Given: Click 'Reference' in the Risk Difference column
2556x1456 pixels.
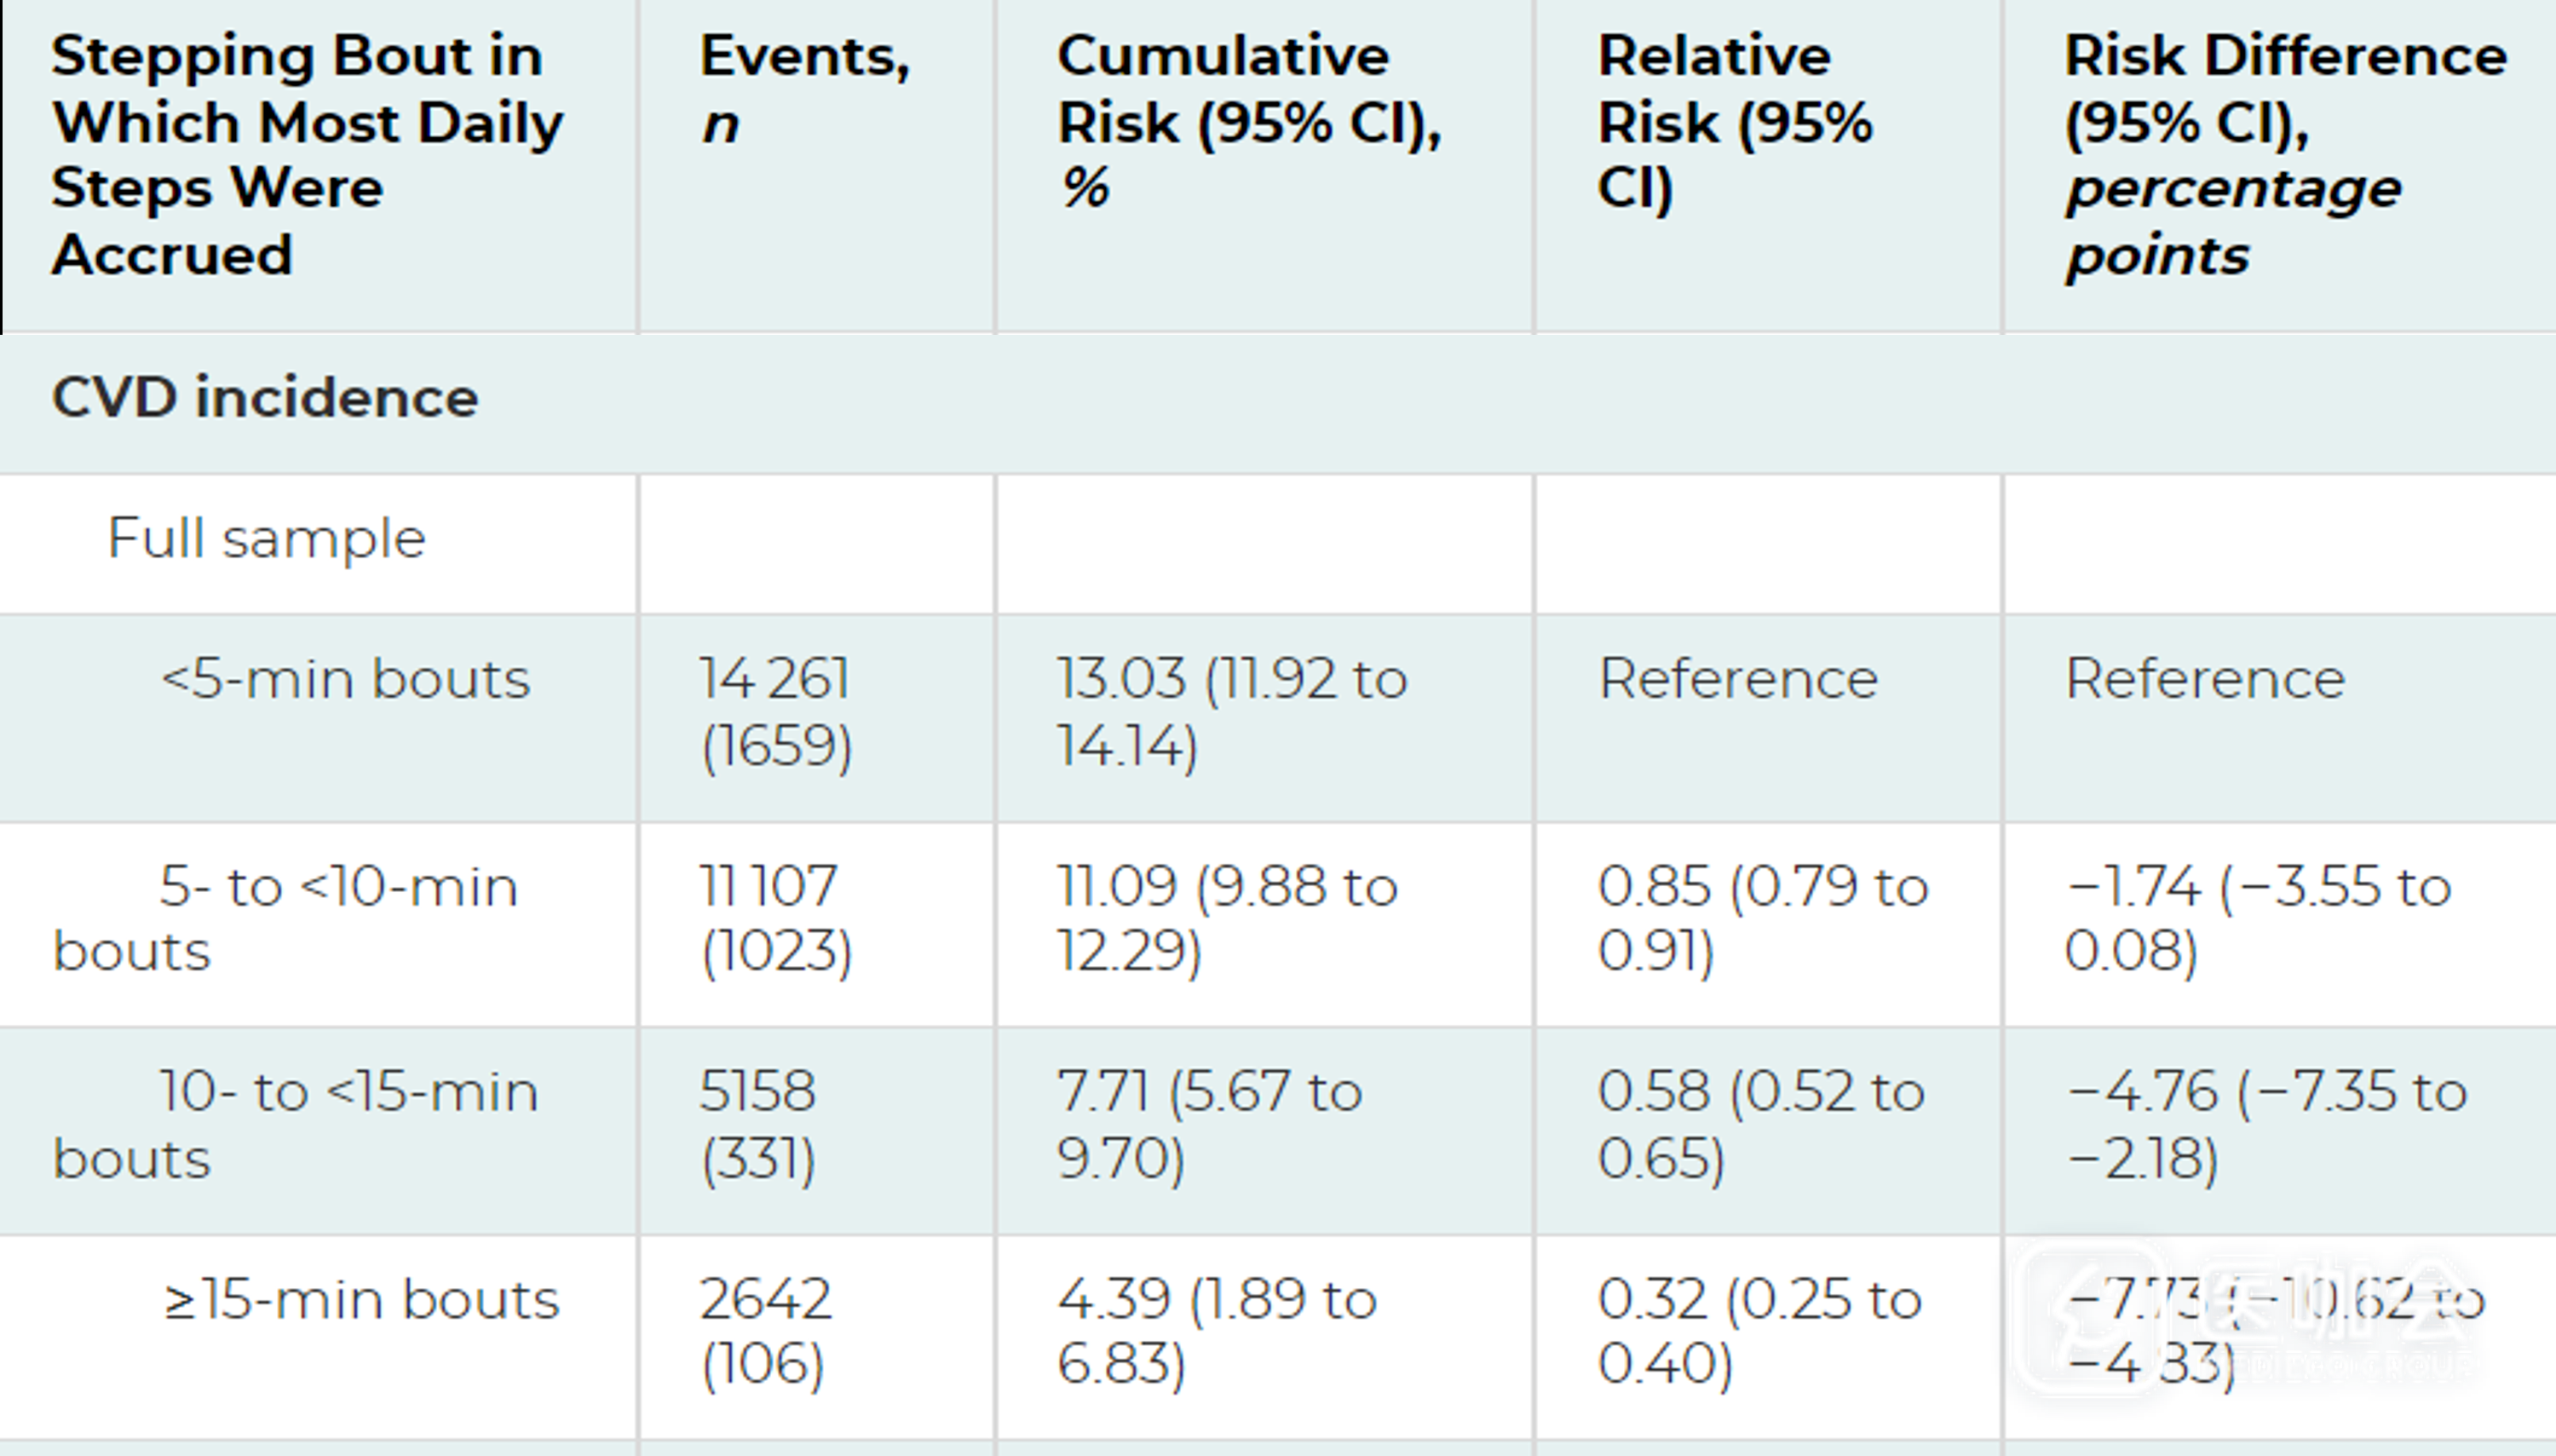Looking at the screenshot, I should [x=2205, y=680].
